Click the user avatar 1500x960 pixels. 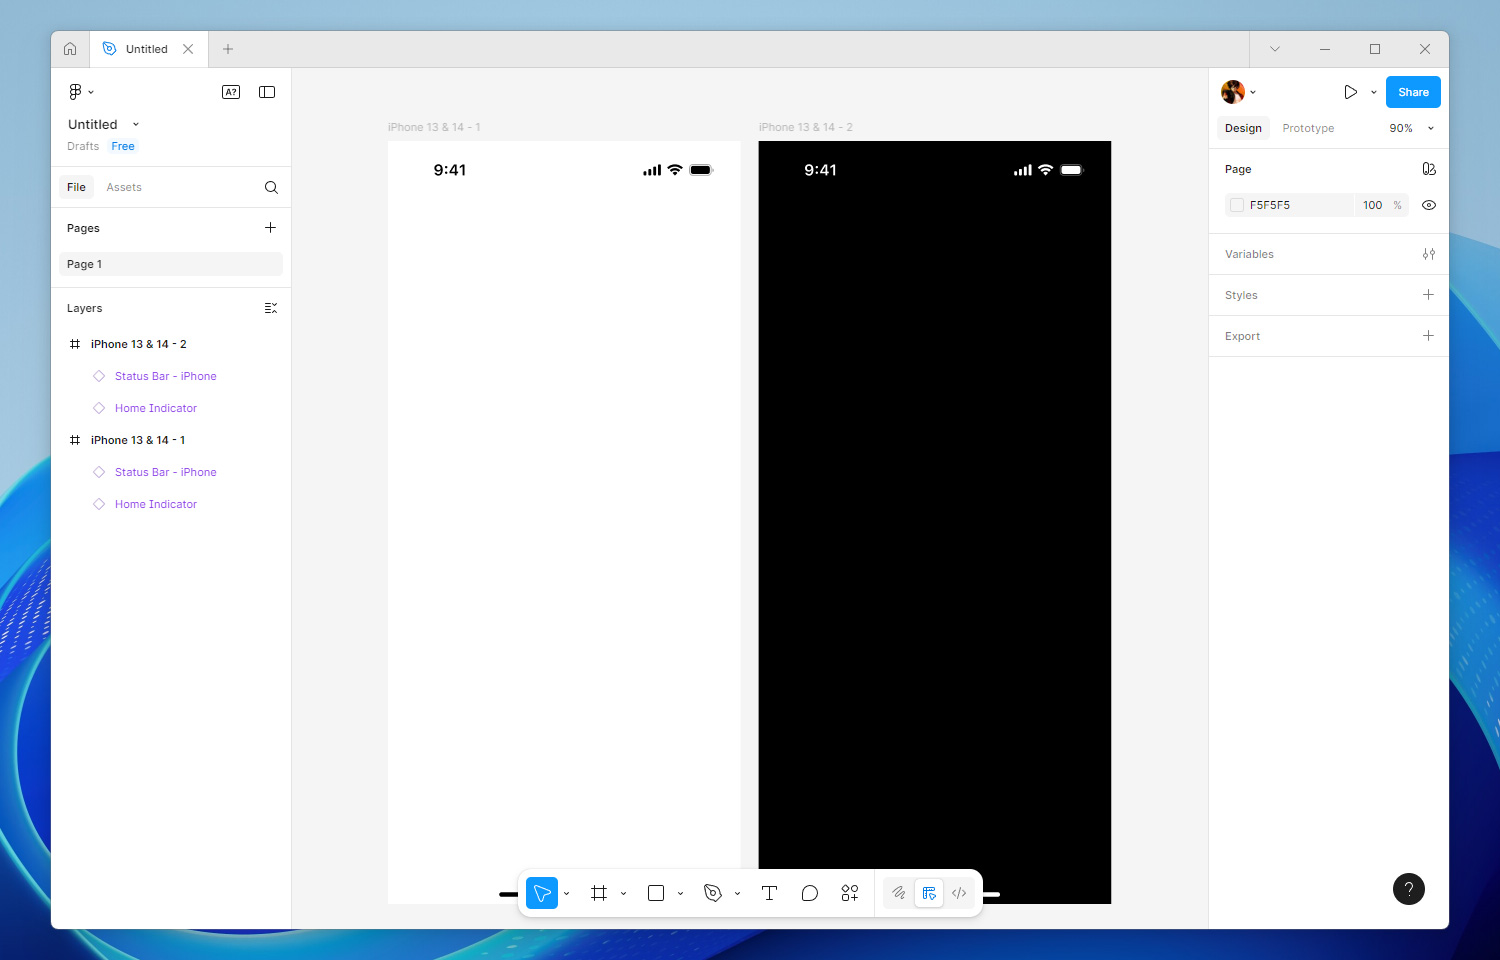click(x=1233, y=92)
